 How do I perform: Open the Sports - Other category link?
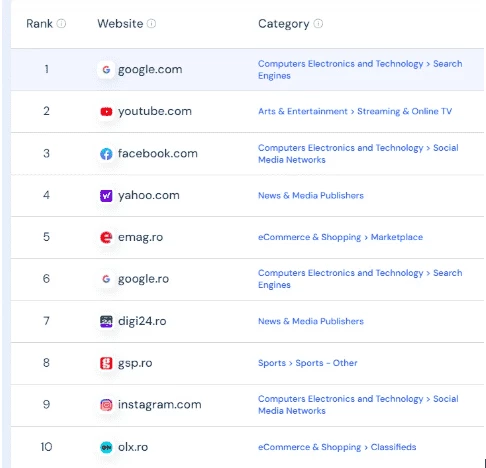[x=307, y=363]
